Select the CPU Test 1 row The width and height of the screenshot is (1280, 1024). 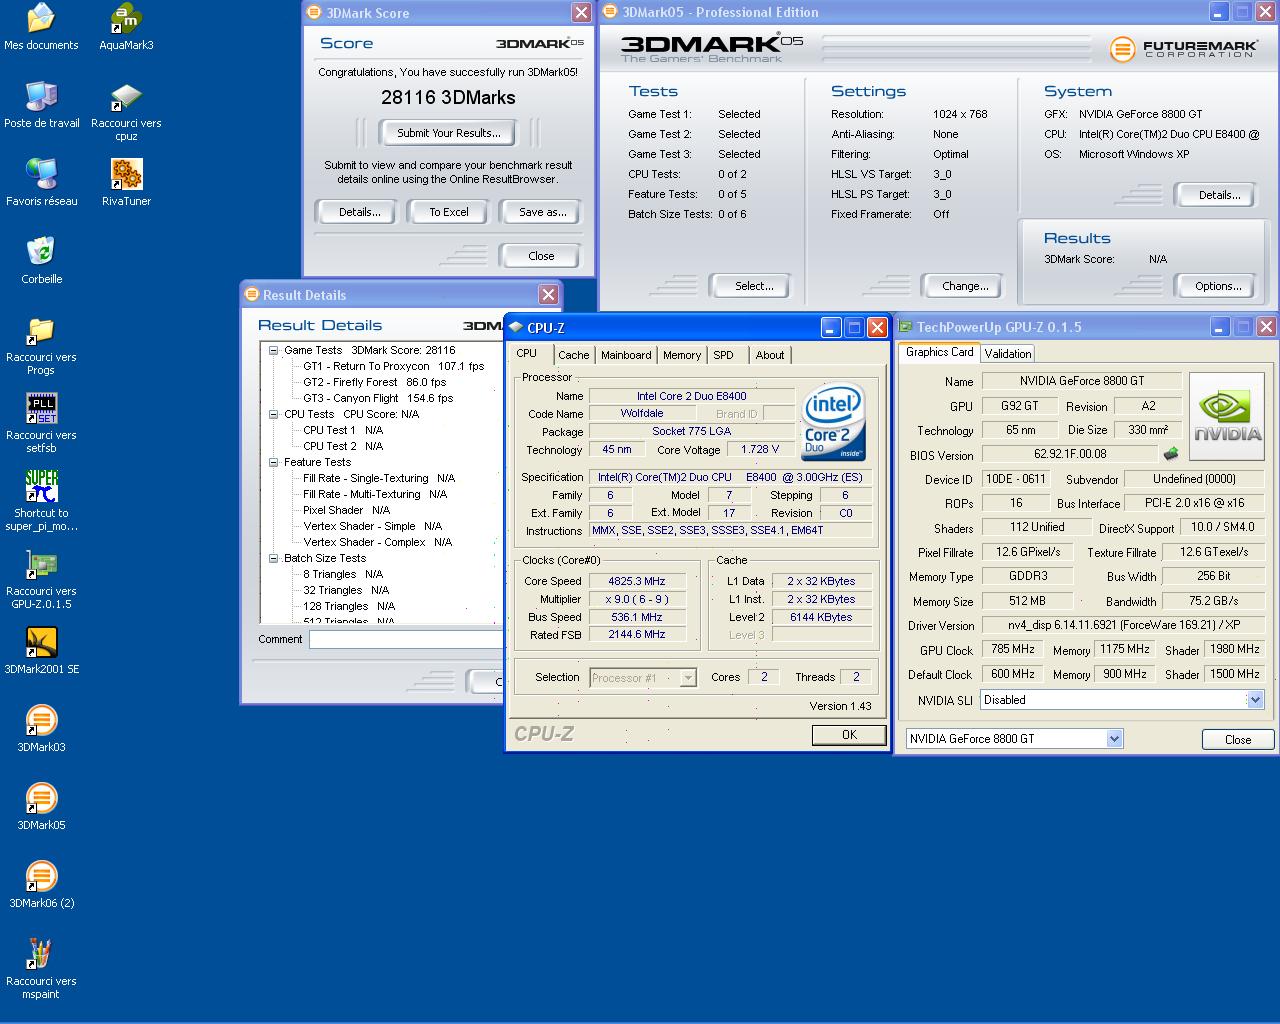point(343,430)
